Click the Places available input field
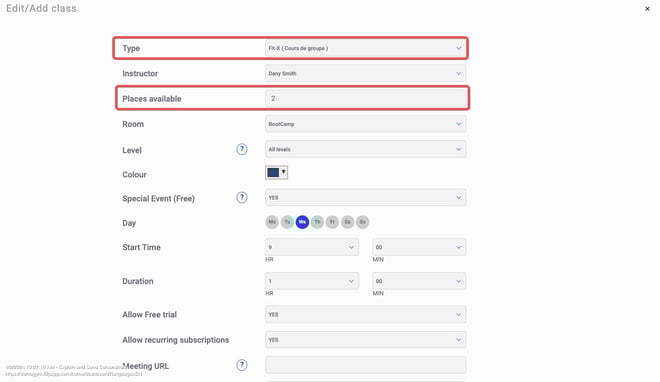660x382 pixels. pos(365,98)
